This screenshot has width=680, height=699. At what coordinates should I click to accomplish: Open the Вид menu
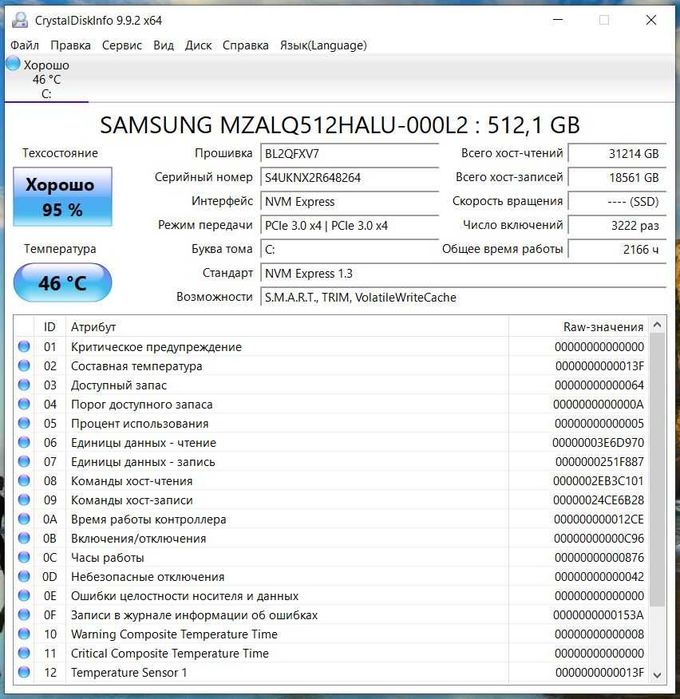[x=164, y=45]
